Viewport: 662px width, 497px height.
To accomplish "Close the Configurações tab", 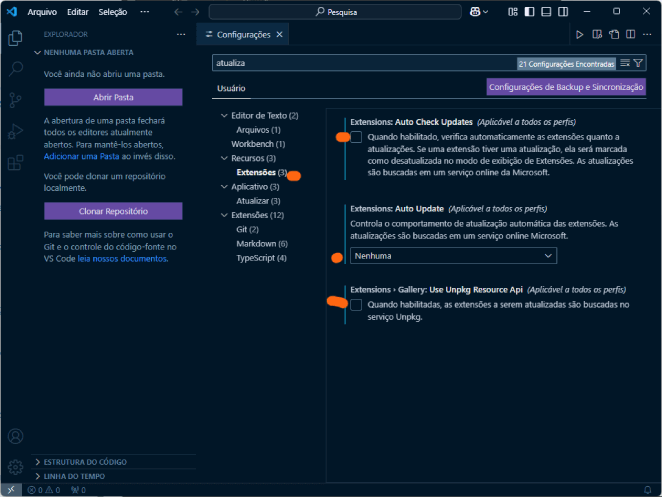I will tap(279, 35).
